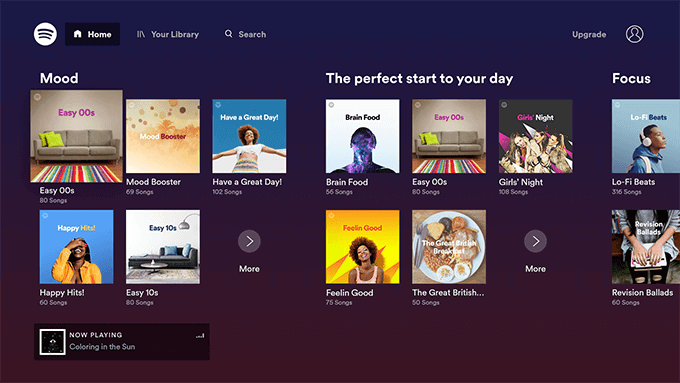Screen dimensions: 680x383
Task: Open the Home tab
Action: (x=92, y=34)
